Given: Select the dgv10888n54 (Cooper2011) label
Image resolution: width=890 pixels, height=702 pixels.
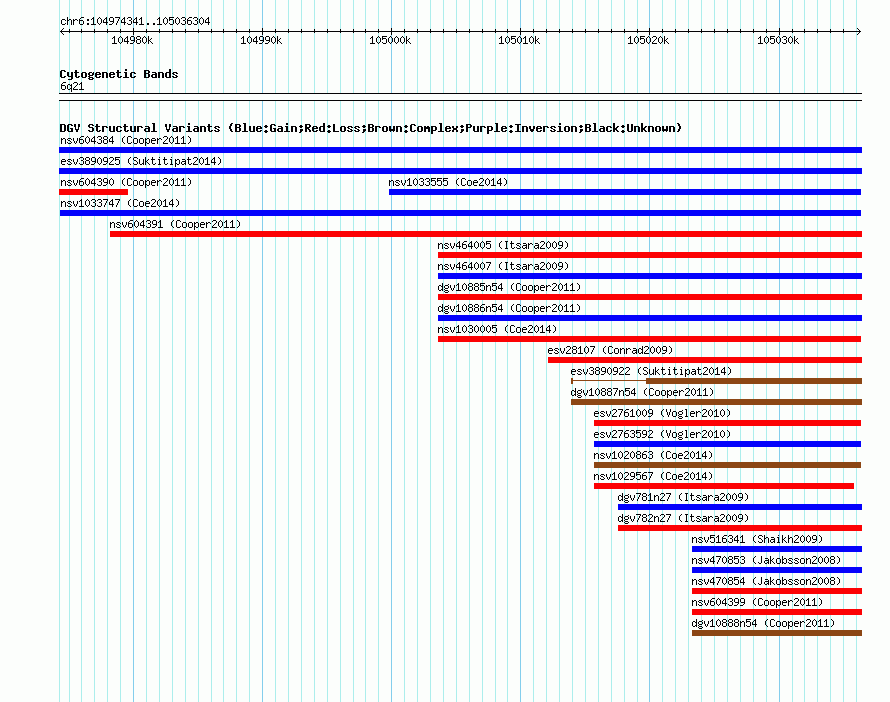Looking at the screenshot, I should 763,623.
